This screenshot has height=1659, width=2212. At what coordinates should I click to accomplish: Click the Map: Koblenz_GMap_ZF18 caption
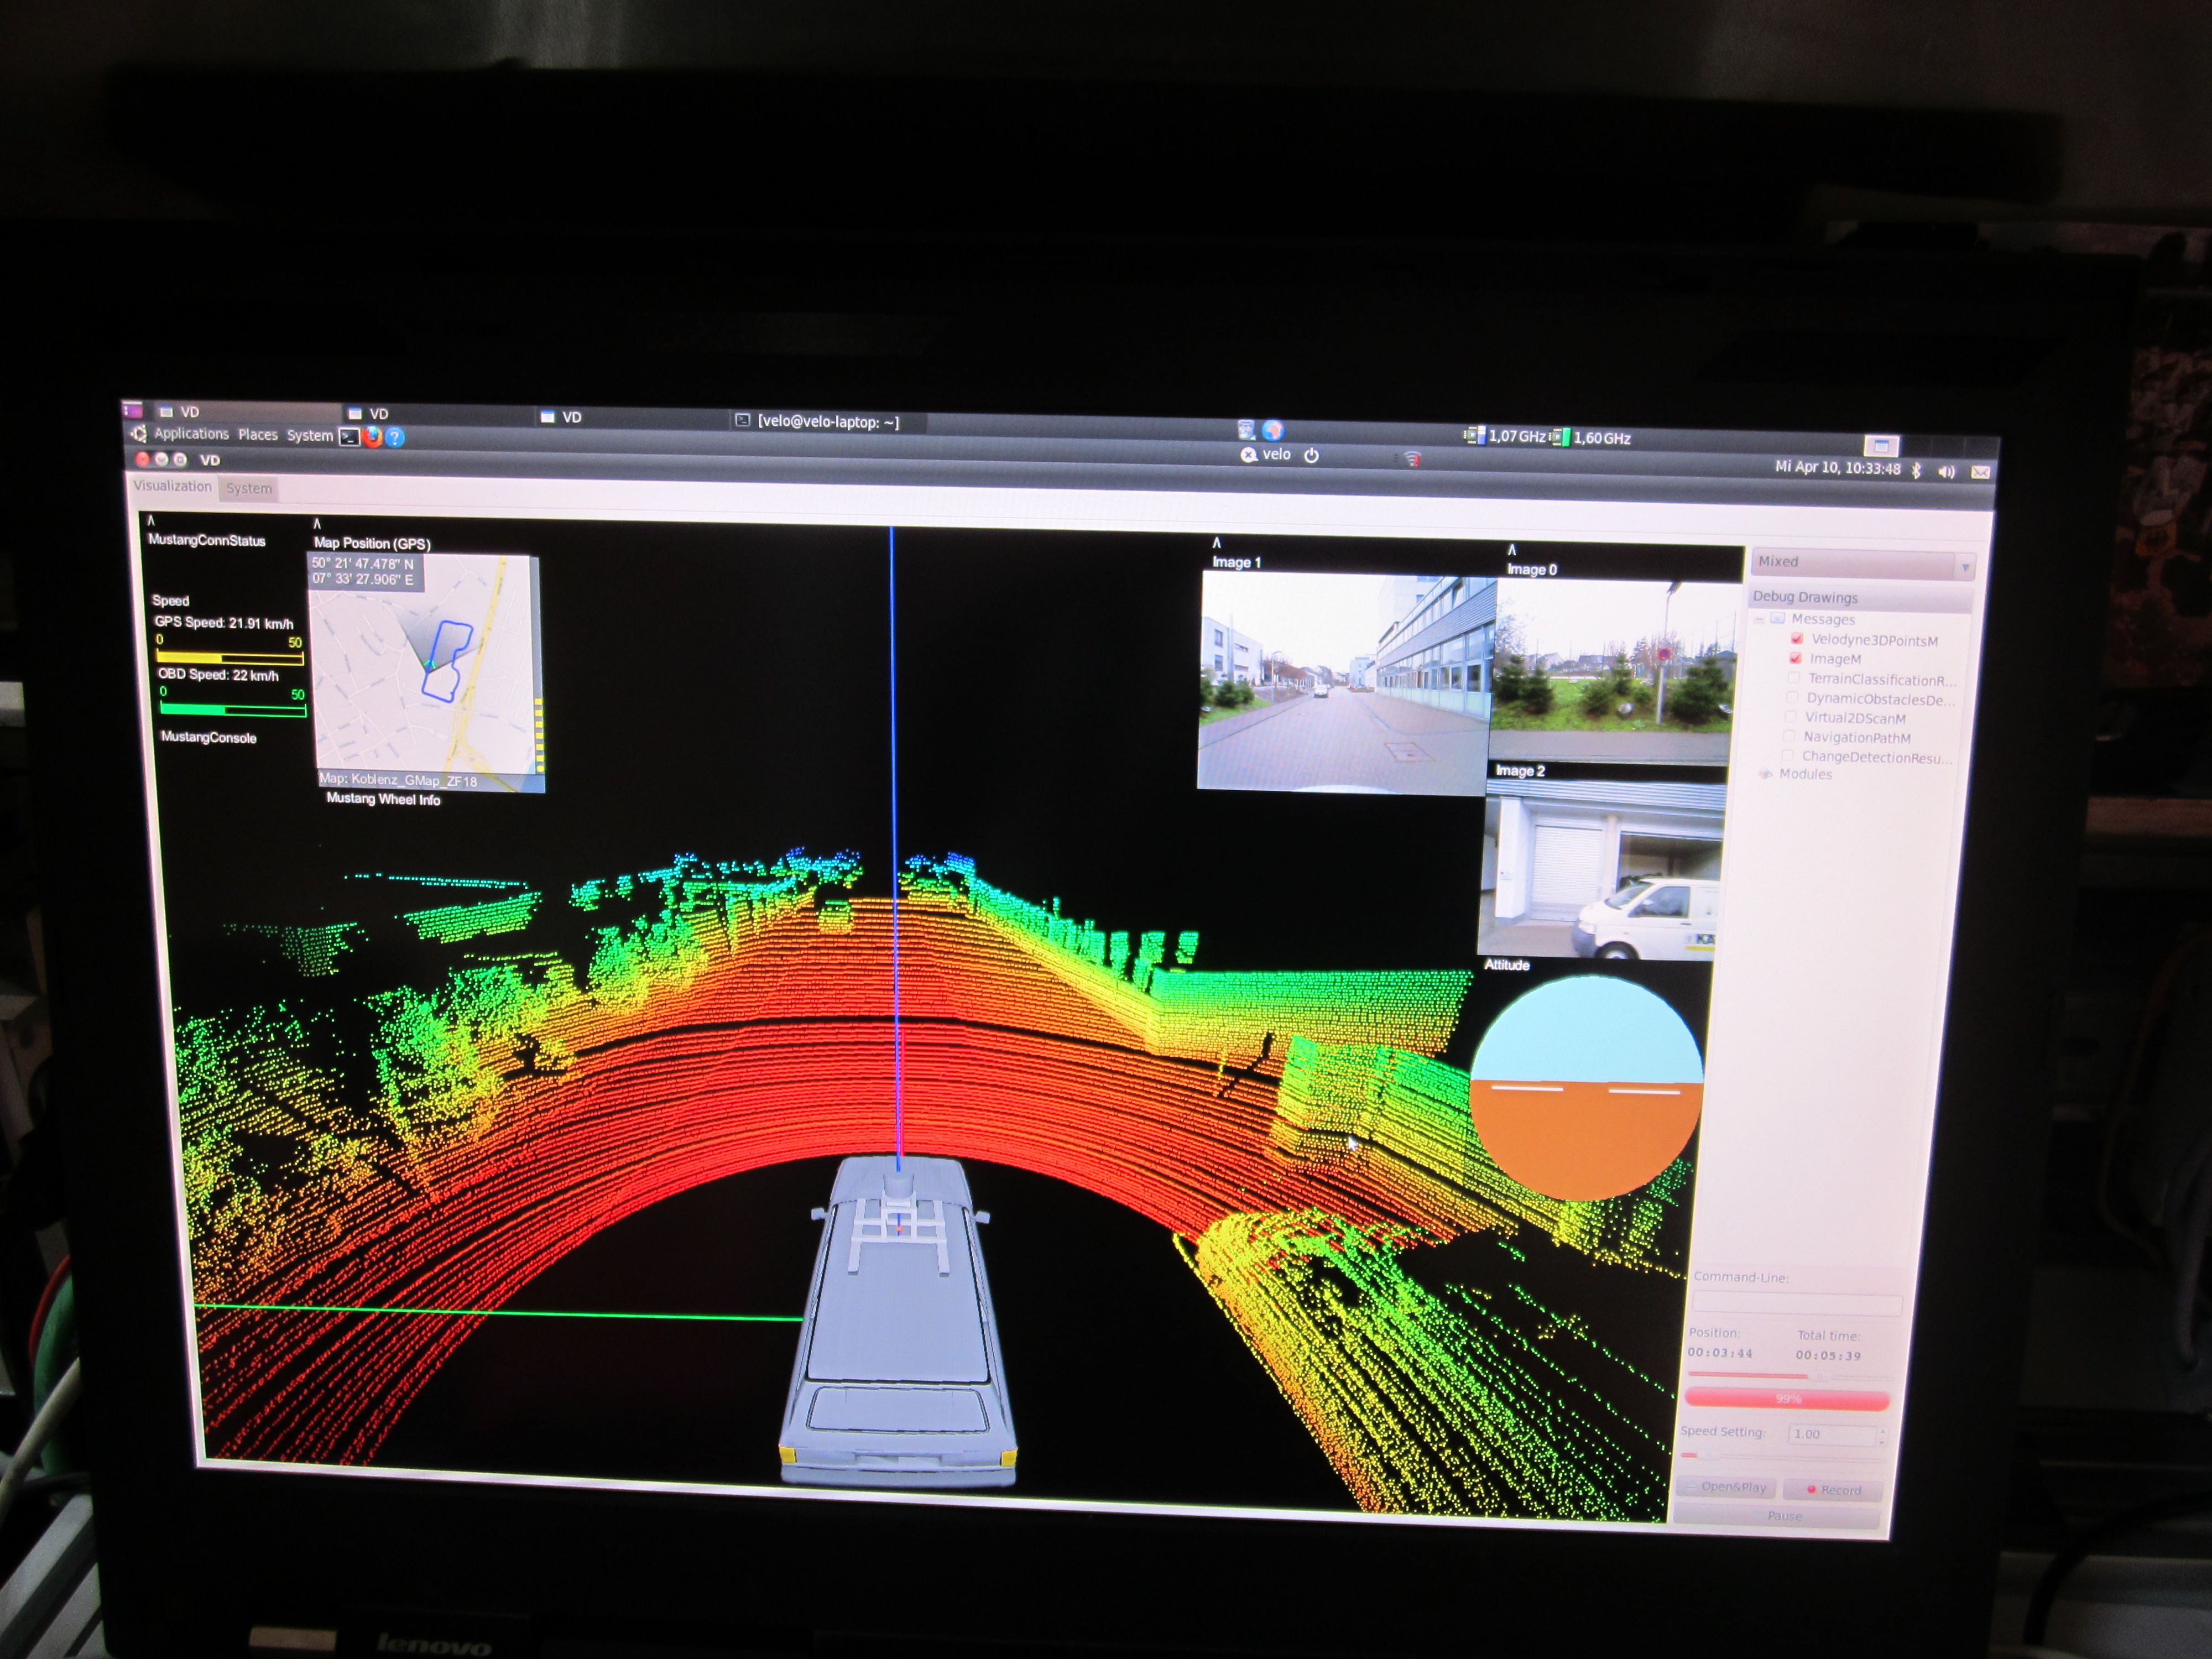click(x=398, y=780)
